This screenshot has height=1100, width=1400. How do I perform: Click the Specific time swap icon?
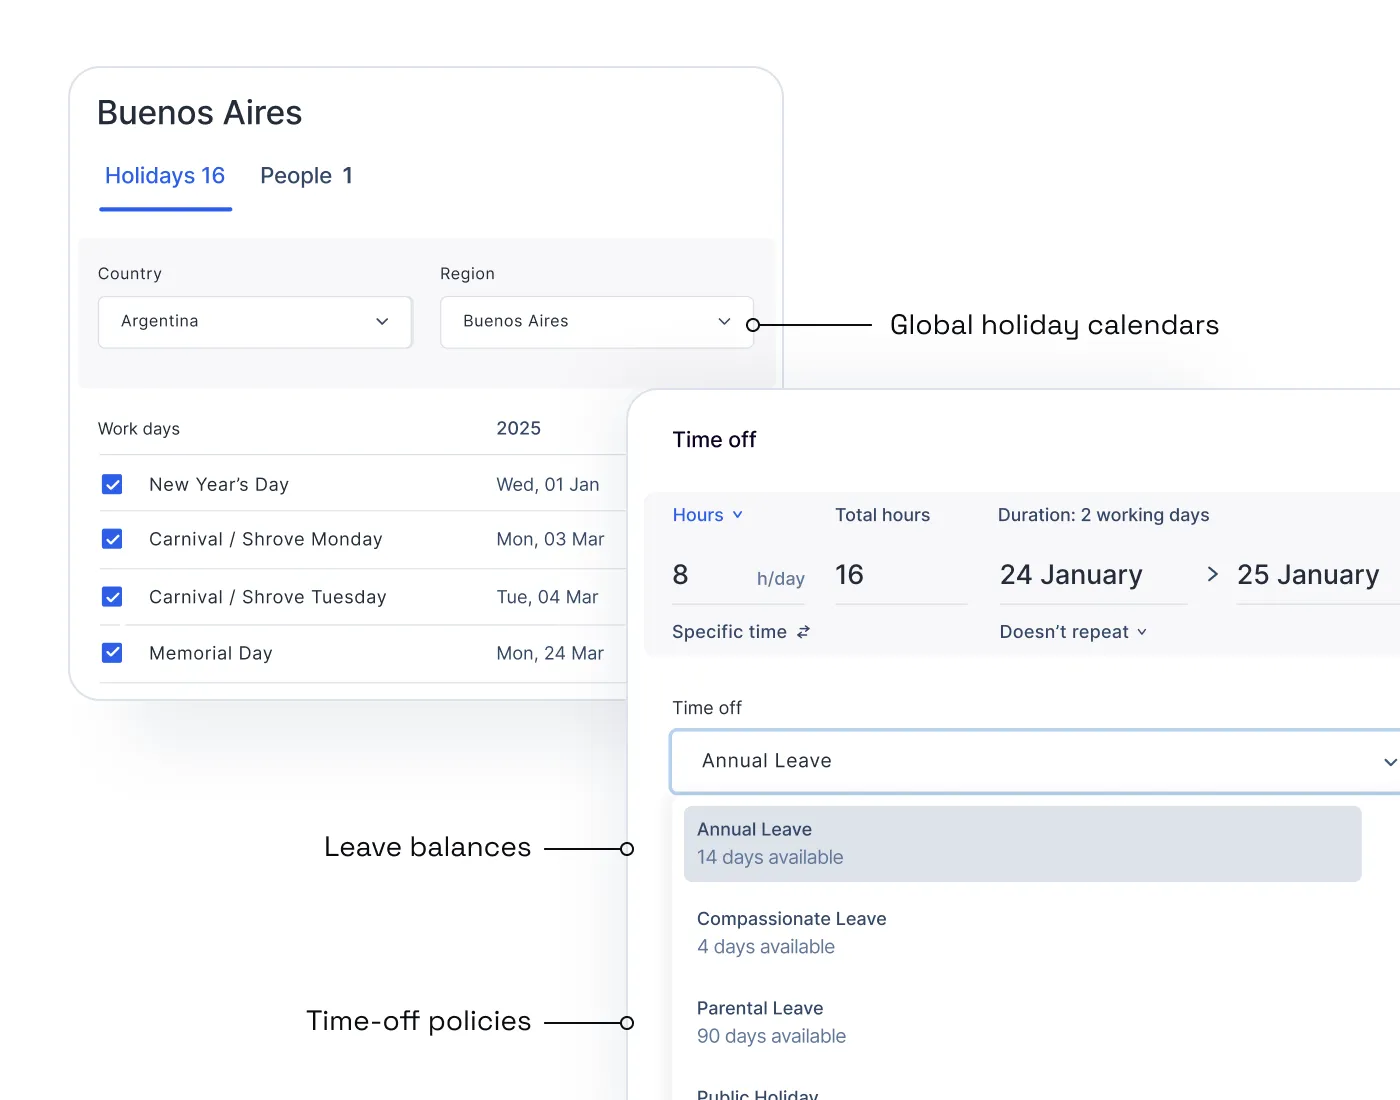click(x=803, y=632)
